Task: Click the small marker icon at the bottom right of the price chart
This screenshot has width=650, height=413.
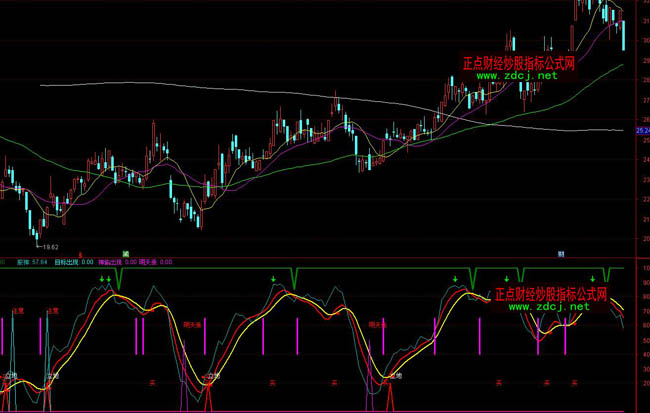Action: [561, 252]
